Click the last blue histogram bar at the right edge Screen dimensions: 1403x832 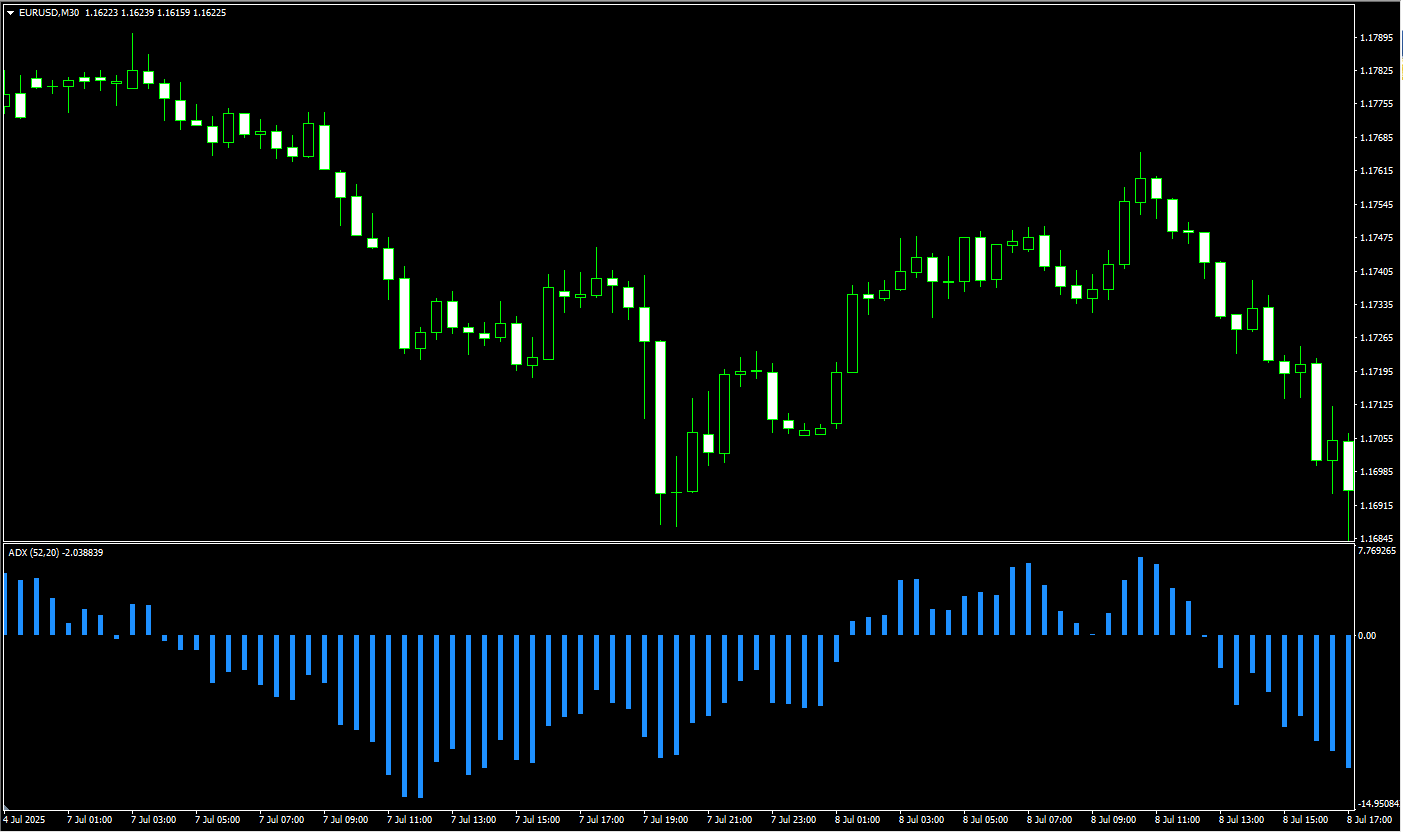pos(1348,701)
